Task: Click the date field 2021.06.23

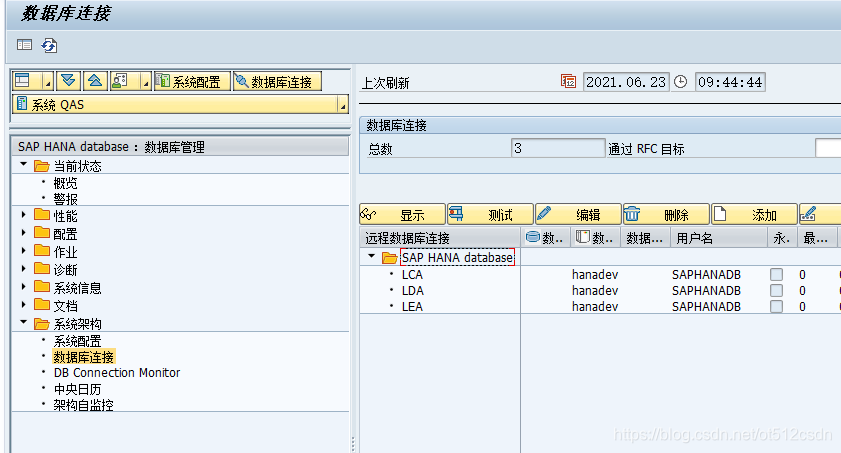Action: click(x=626, y=82)
